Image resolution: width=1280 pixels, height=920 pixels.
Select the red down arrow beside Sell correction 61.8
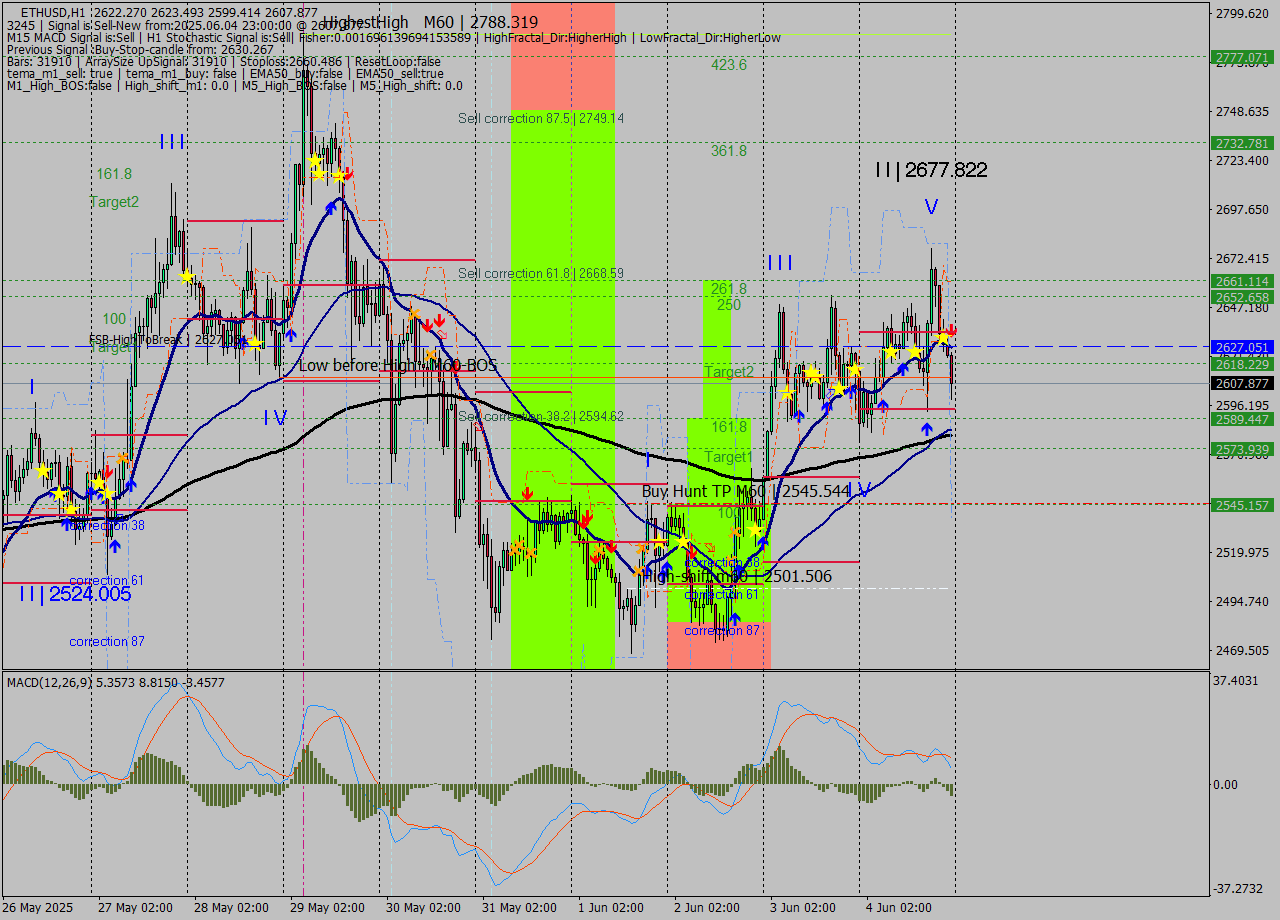(428, 325)
